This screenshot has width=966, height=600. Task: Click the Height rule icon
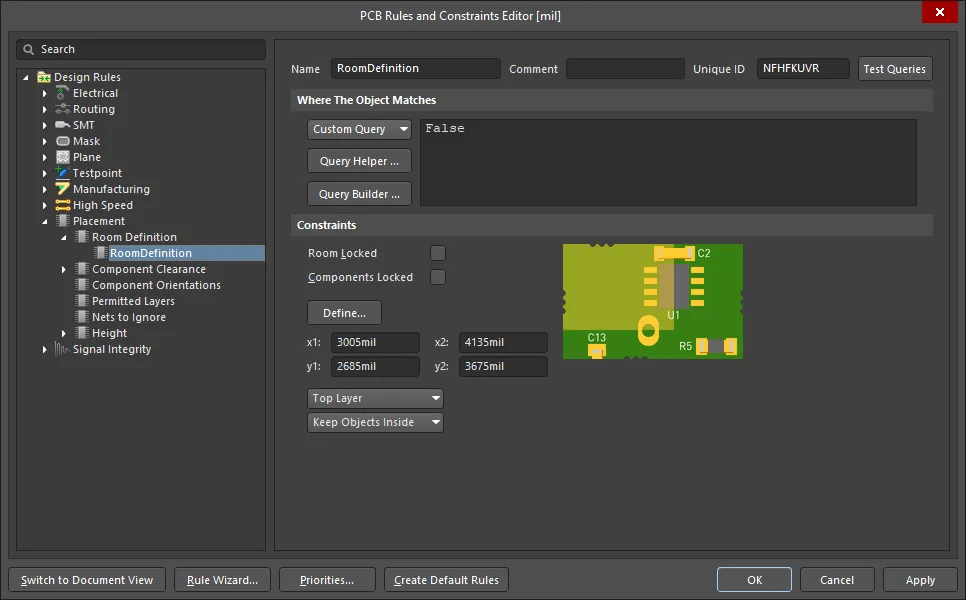tap(81, 333)
